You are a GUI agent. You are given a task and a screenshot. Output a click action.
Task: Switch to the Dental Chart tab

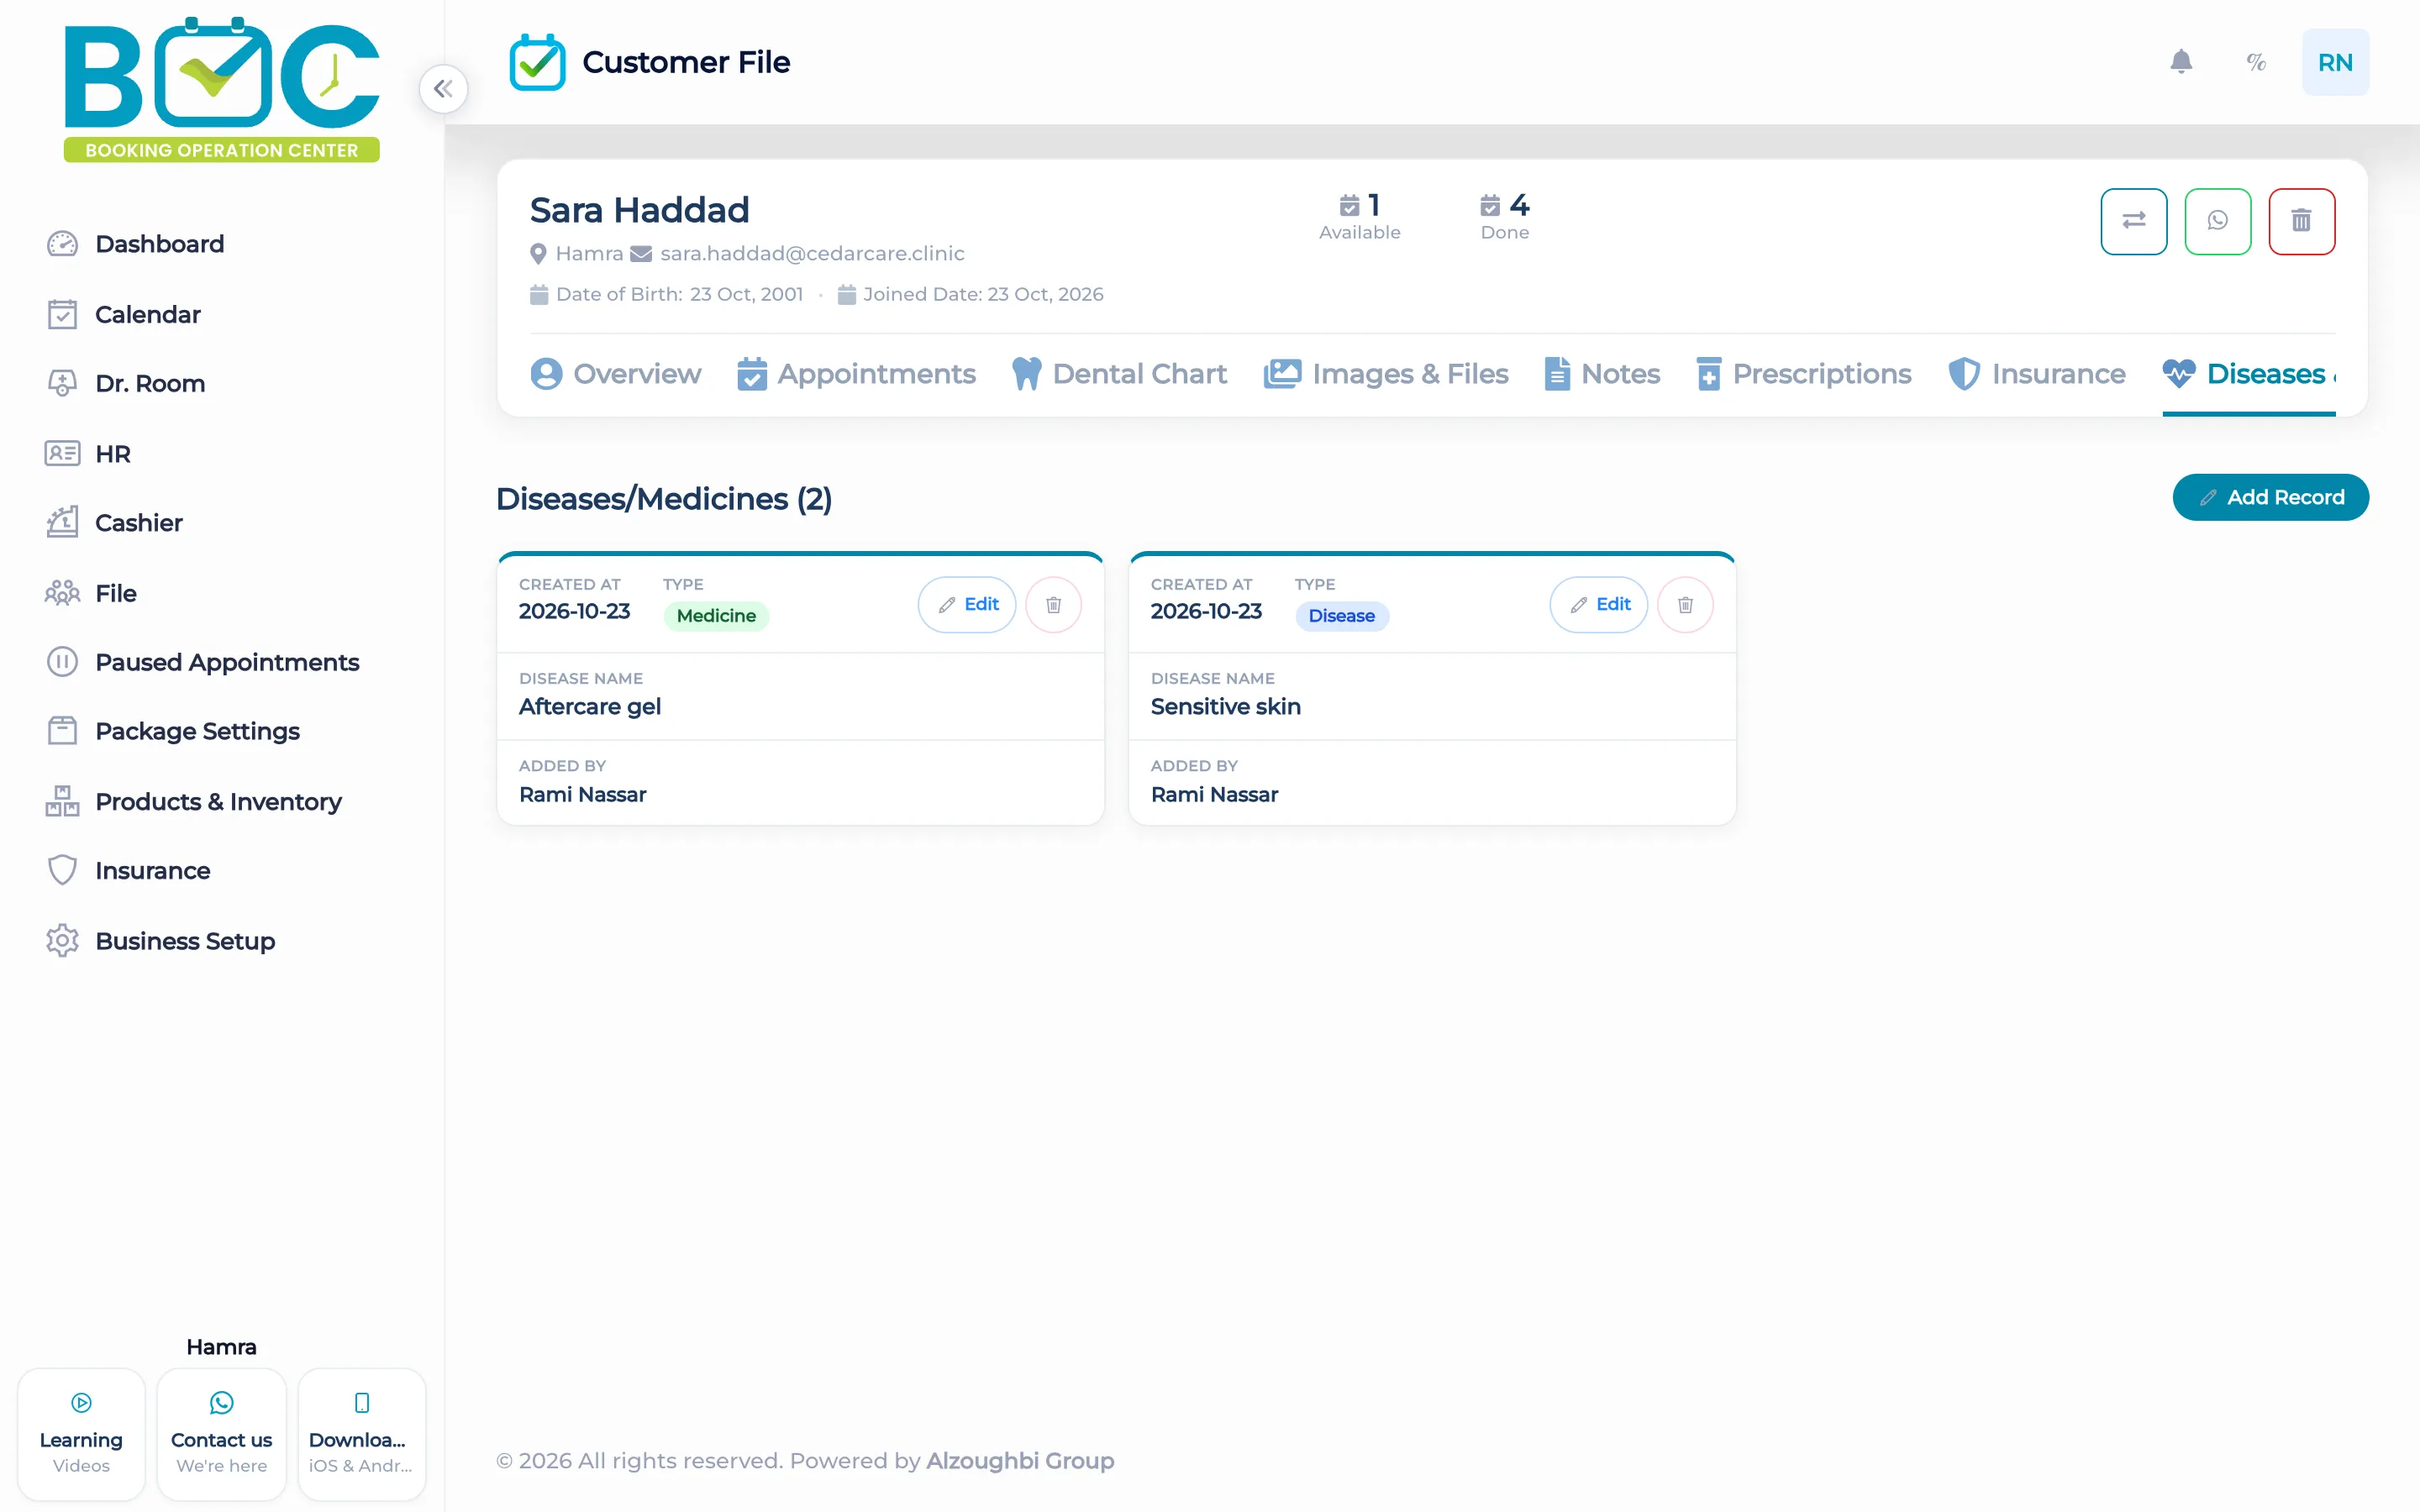tap(1119, 374)
